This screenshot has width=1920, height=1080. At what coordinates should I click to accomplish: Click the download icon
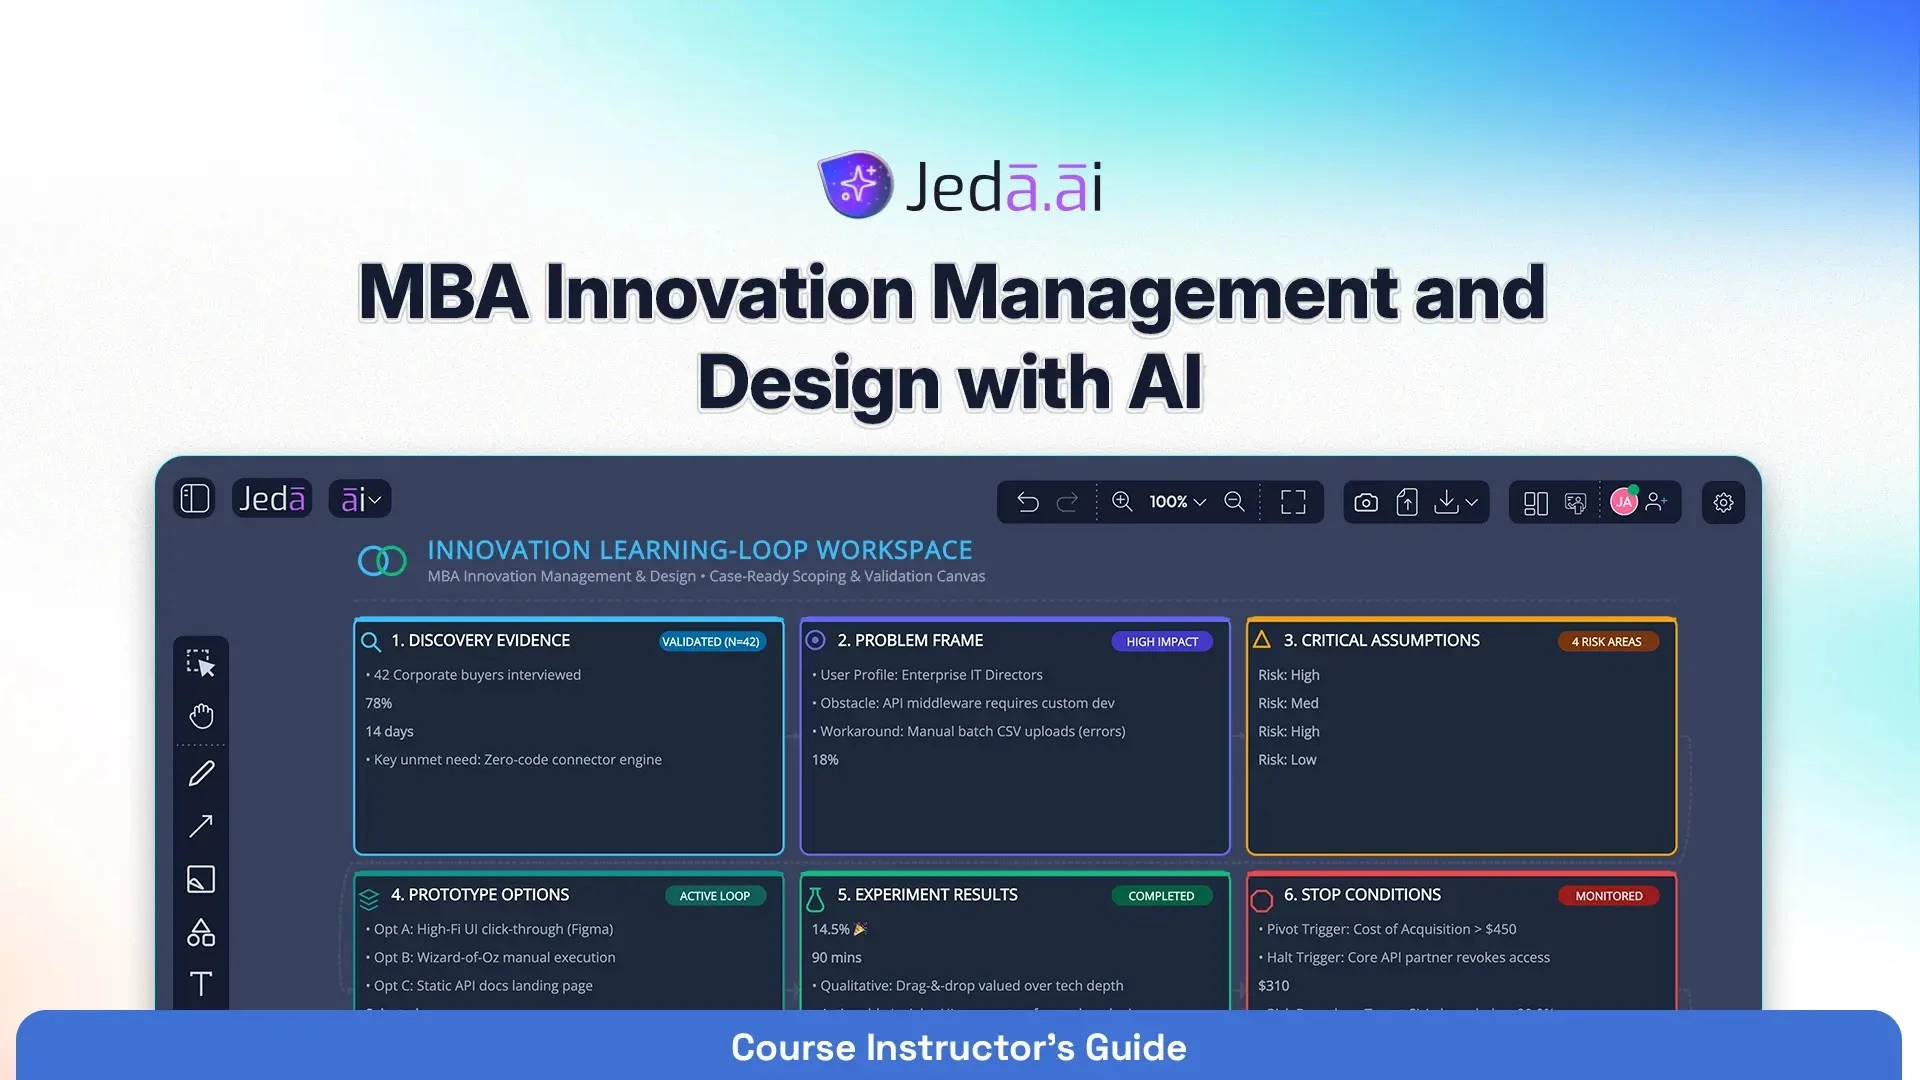[x=1446, y=502]
